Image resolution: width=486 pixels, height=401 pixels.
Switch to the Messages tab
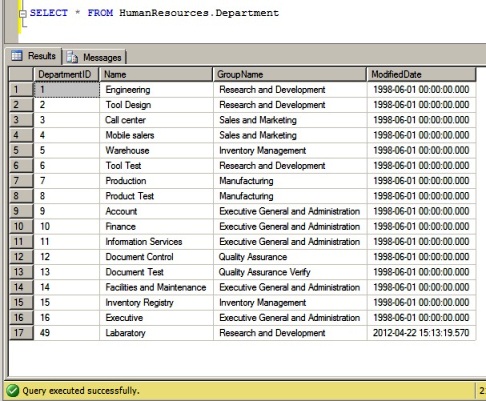pos(94,57)
